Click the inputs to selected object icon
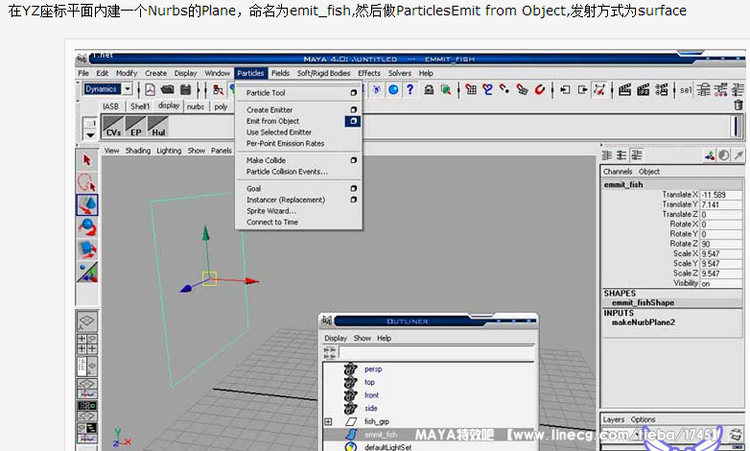The height and width of the screenshot is (451, 750). click(565, 89)
